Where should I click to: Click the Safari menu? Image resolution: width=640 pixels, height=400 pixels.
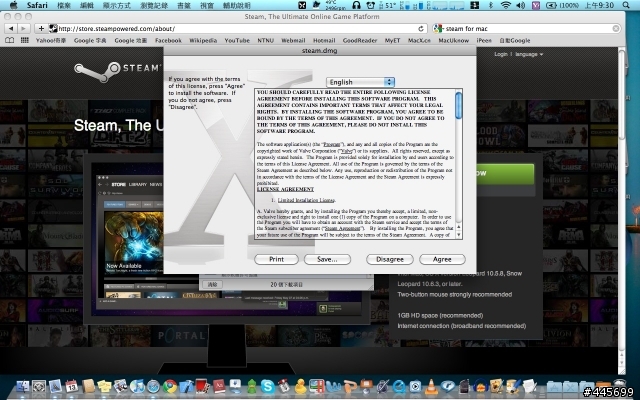pos(37,5)
